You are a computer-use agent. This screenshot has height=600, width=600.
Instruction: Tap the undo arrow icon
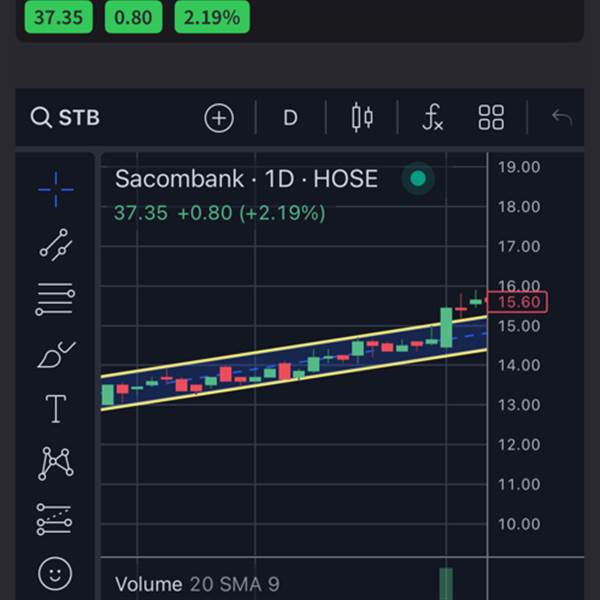click(562, 117)
